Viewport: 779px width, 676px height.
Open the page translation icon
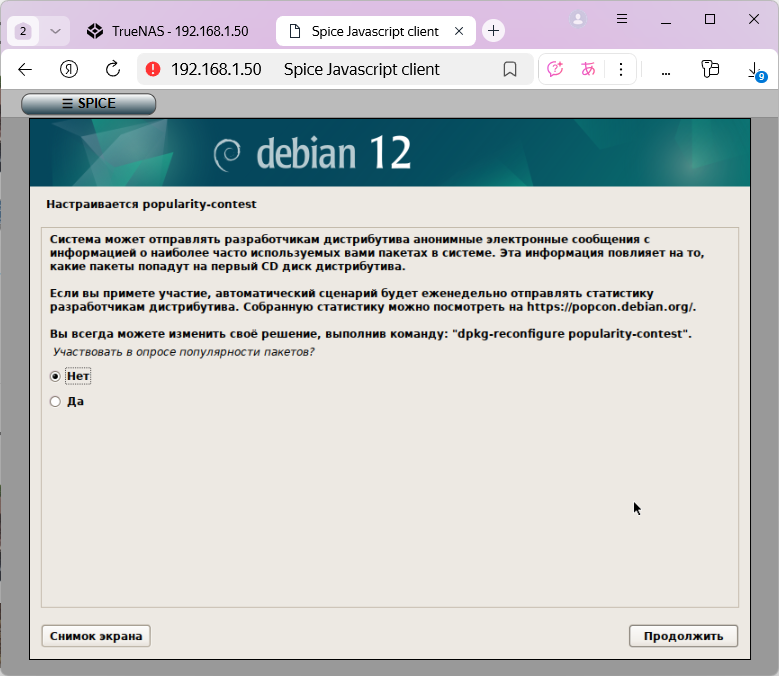pos(588,69)
